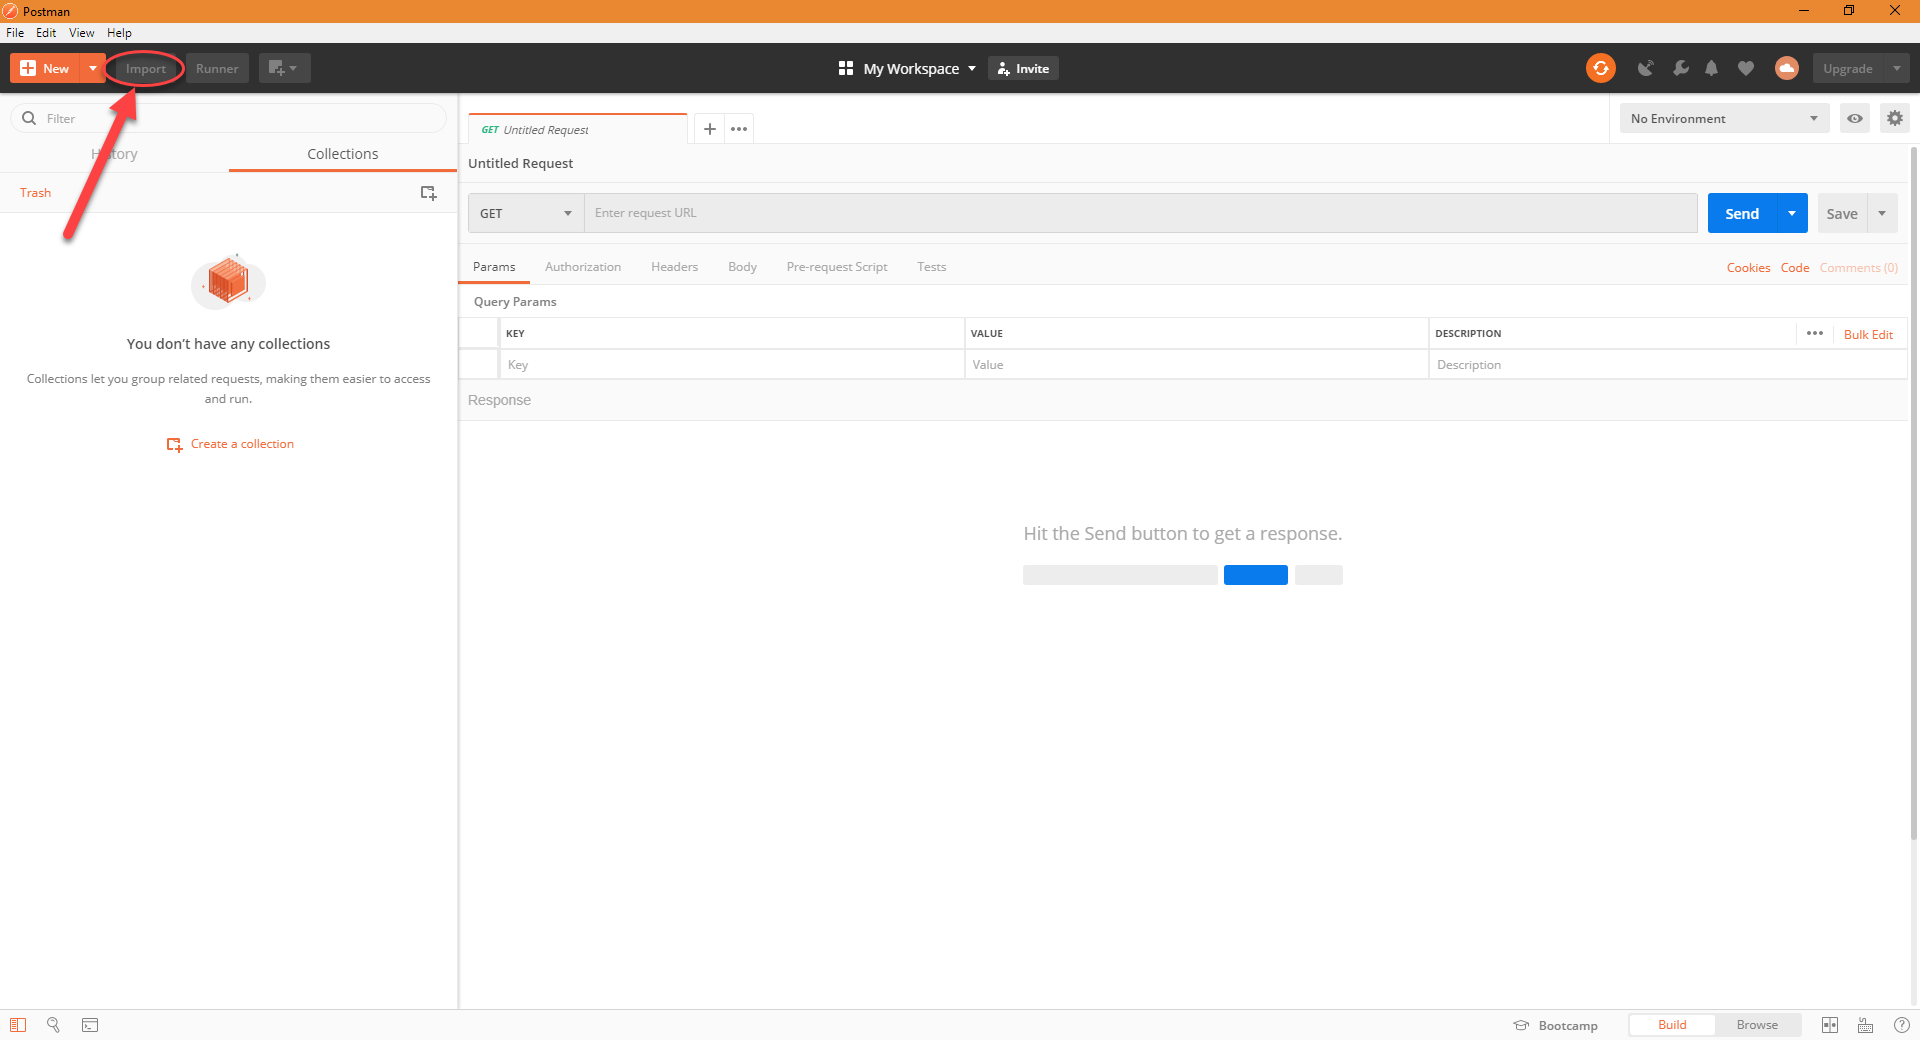Click the orange sync status icon

tap(1600, 68)
